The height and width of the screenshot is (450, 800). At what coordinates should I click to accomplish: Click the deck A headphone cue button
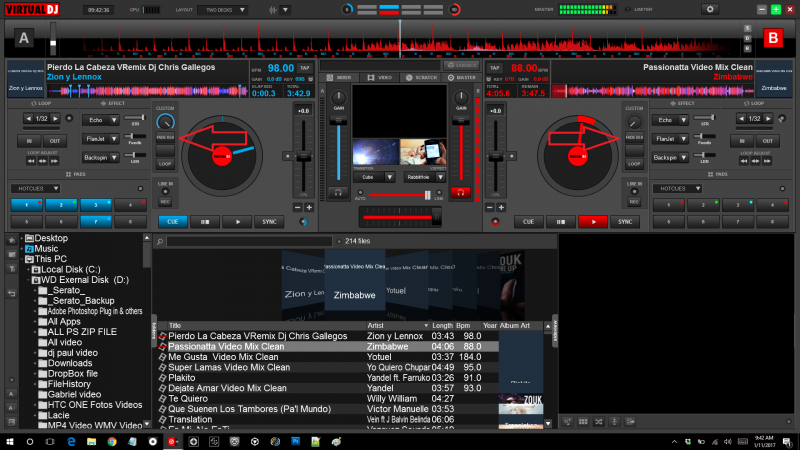pyautogui.click(x=338, y=193)
